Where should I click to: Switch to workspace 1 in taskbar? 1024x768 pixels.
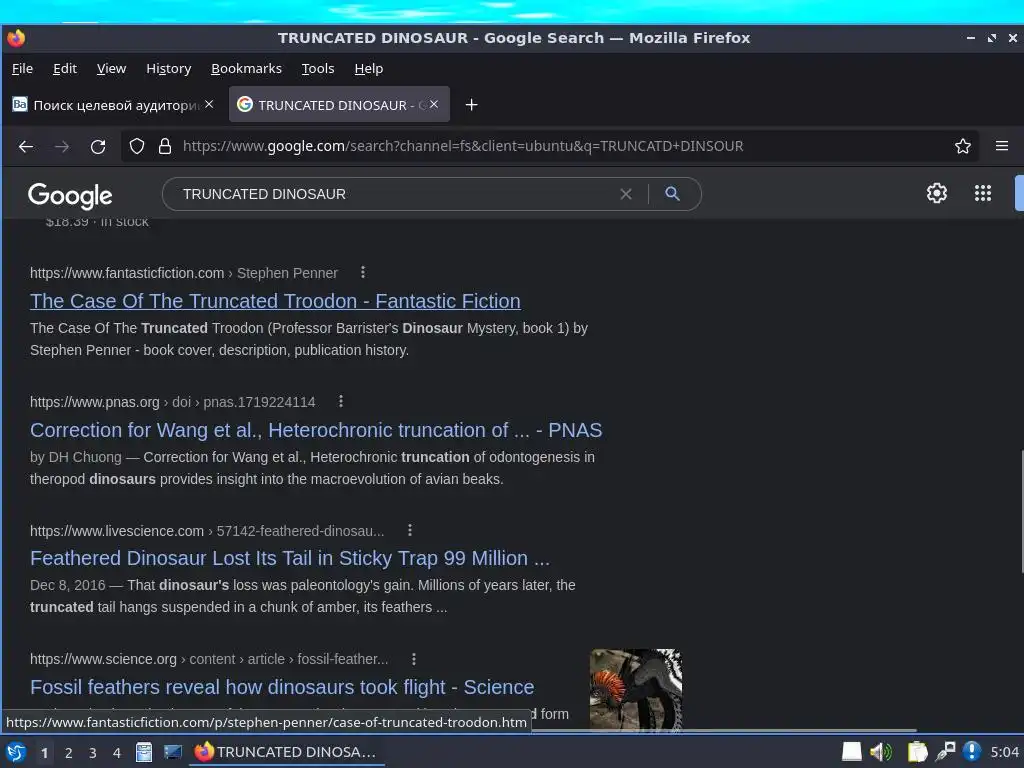pos(44,753)
